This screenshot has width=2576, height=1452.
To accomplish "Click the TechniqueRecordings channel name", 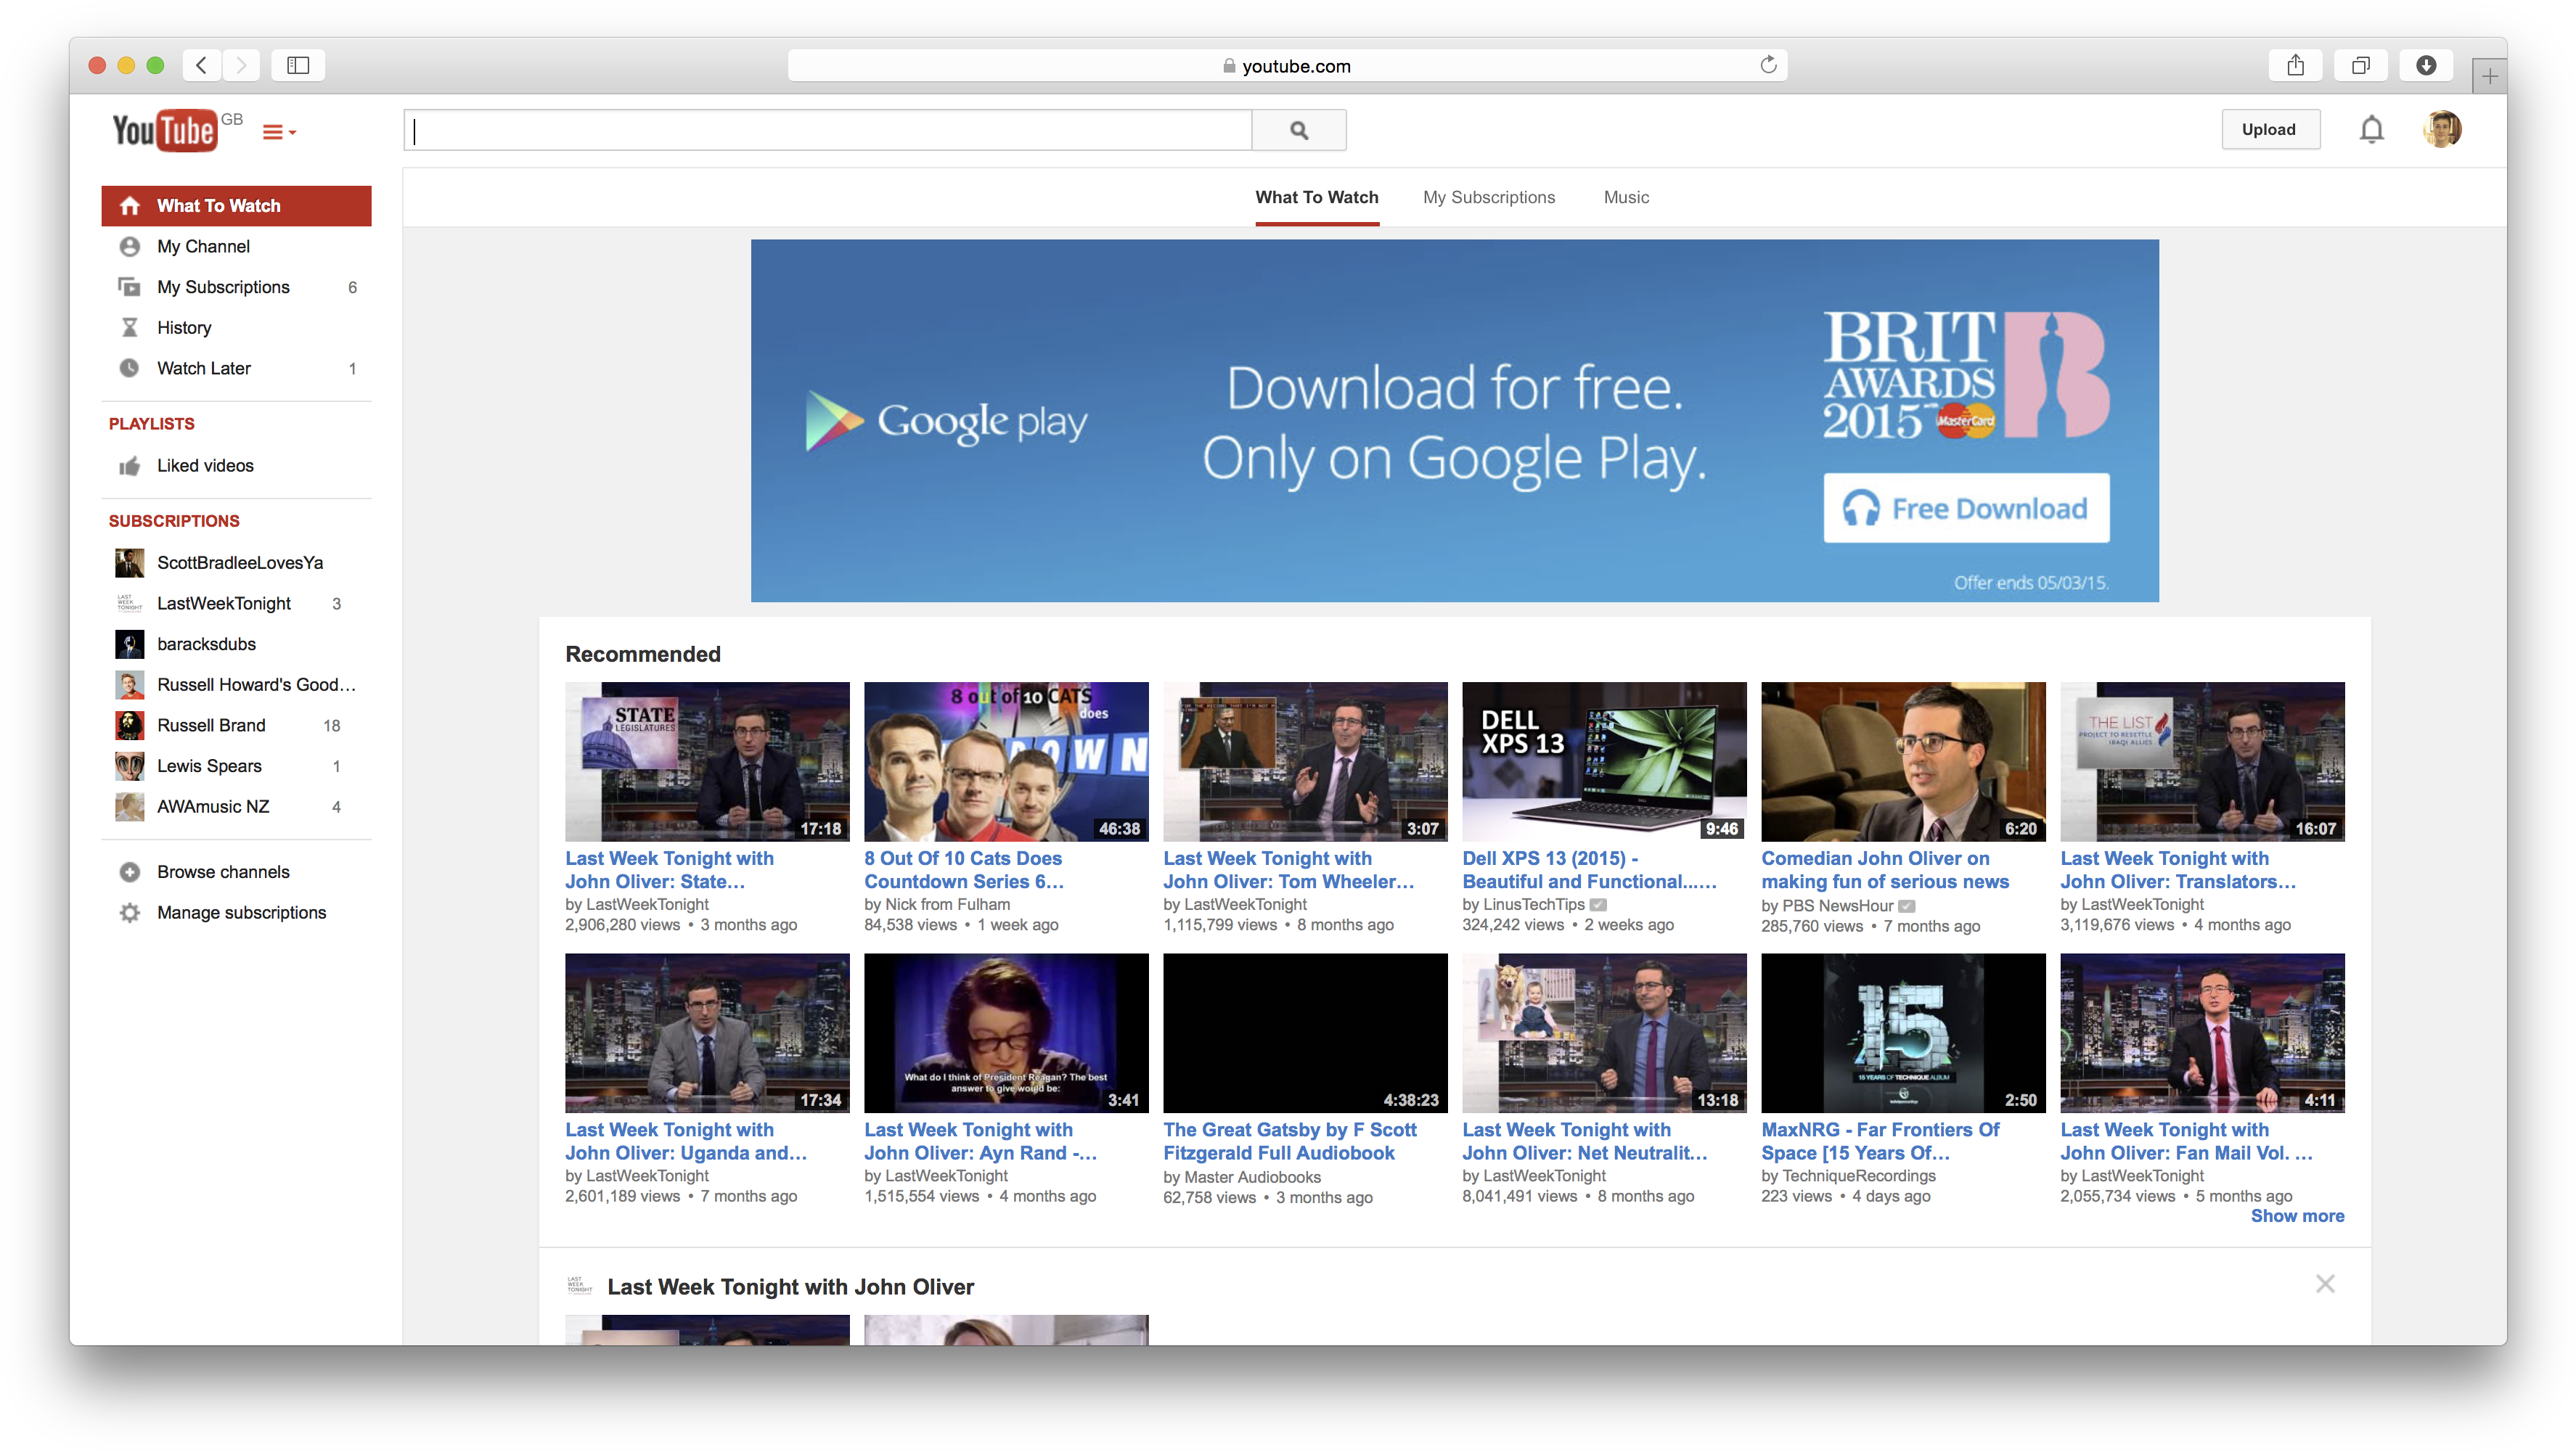I will tap(1858, 1176).
